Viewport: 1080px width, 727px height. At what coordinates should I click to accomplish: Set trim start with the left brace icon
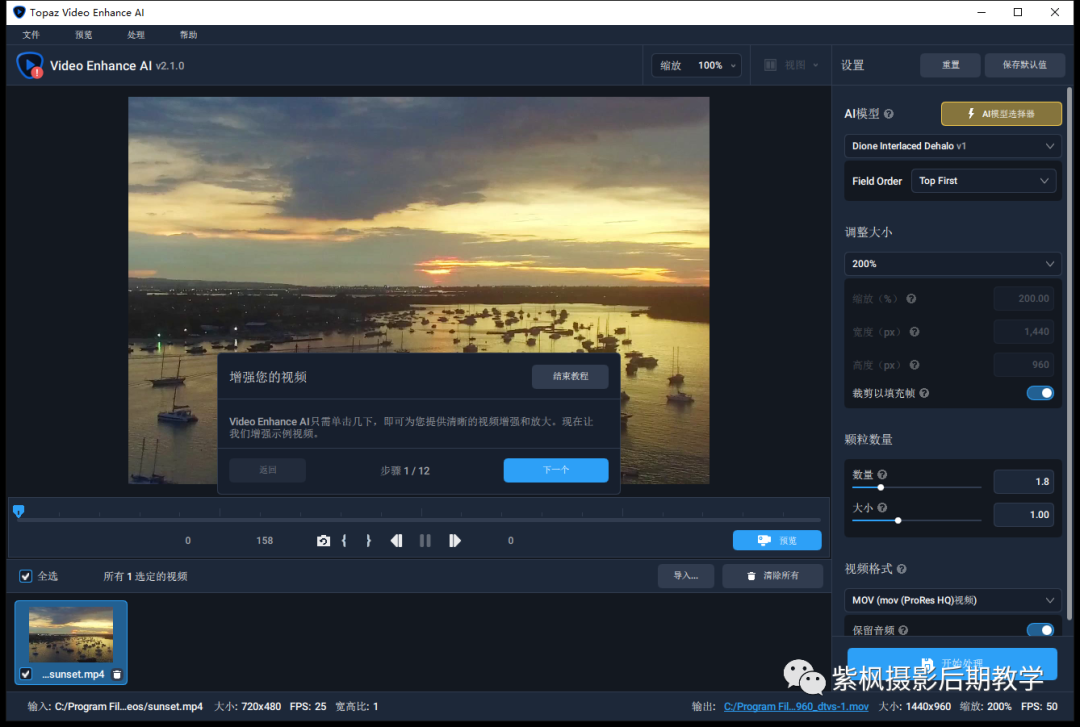click(344, 541)
